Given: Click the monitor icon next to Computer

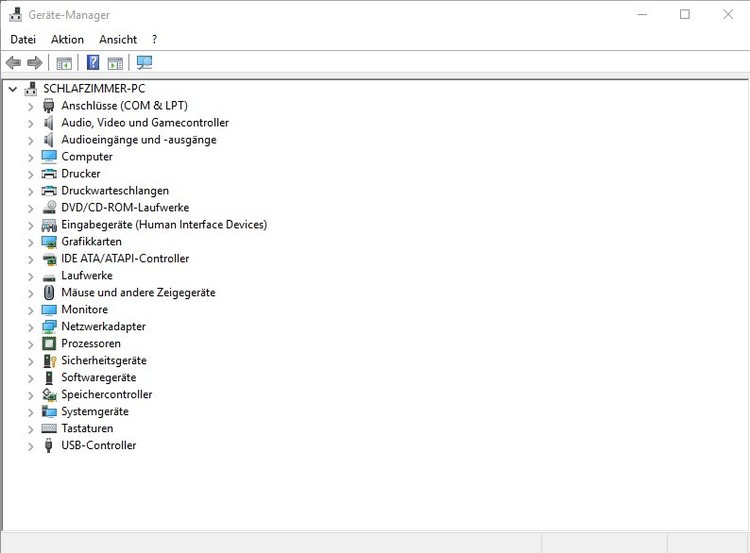Looking at the screenshot, I should point(49,157).
